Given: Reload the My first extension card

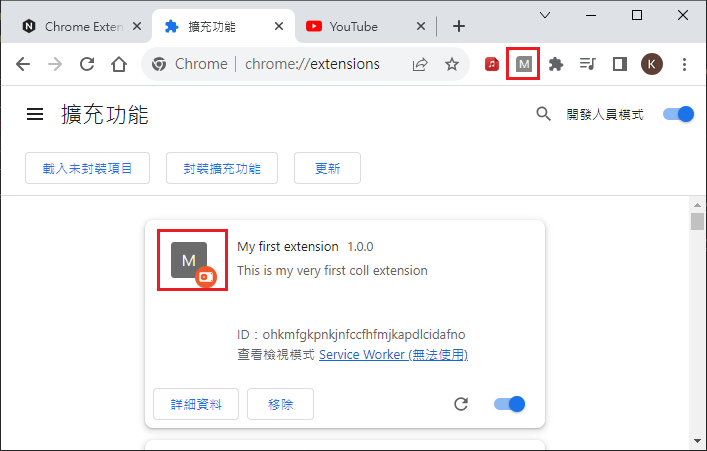Looking at the screenshot, I should point(461,404).
